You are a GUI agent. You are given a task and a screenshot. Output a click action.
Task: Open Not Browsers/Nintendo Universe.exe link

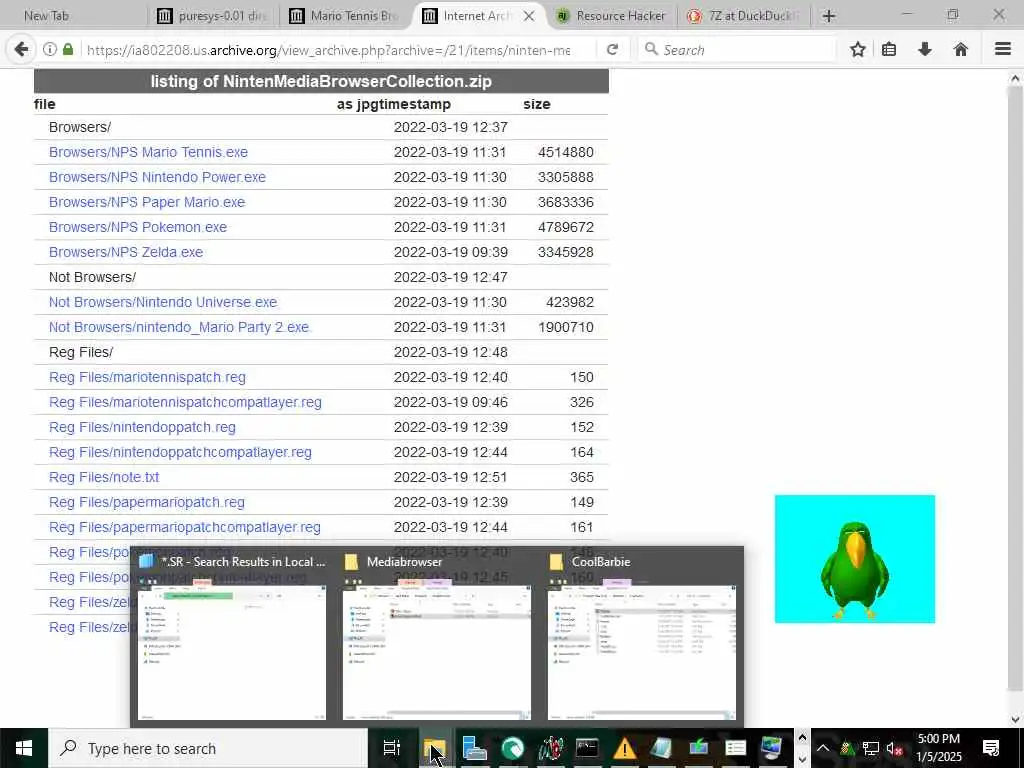tap(163, 302)
